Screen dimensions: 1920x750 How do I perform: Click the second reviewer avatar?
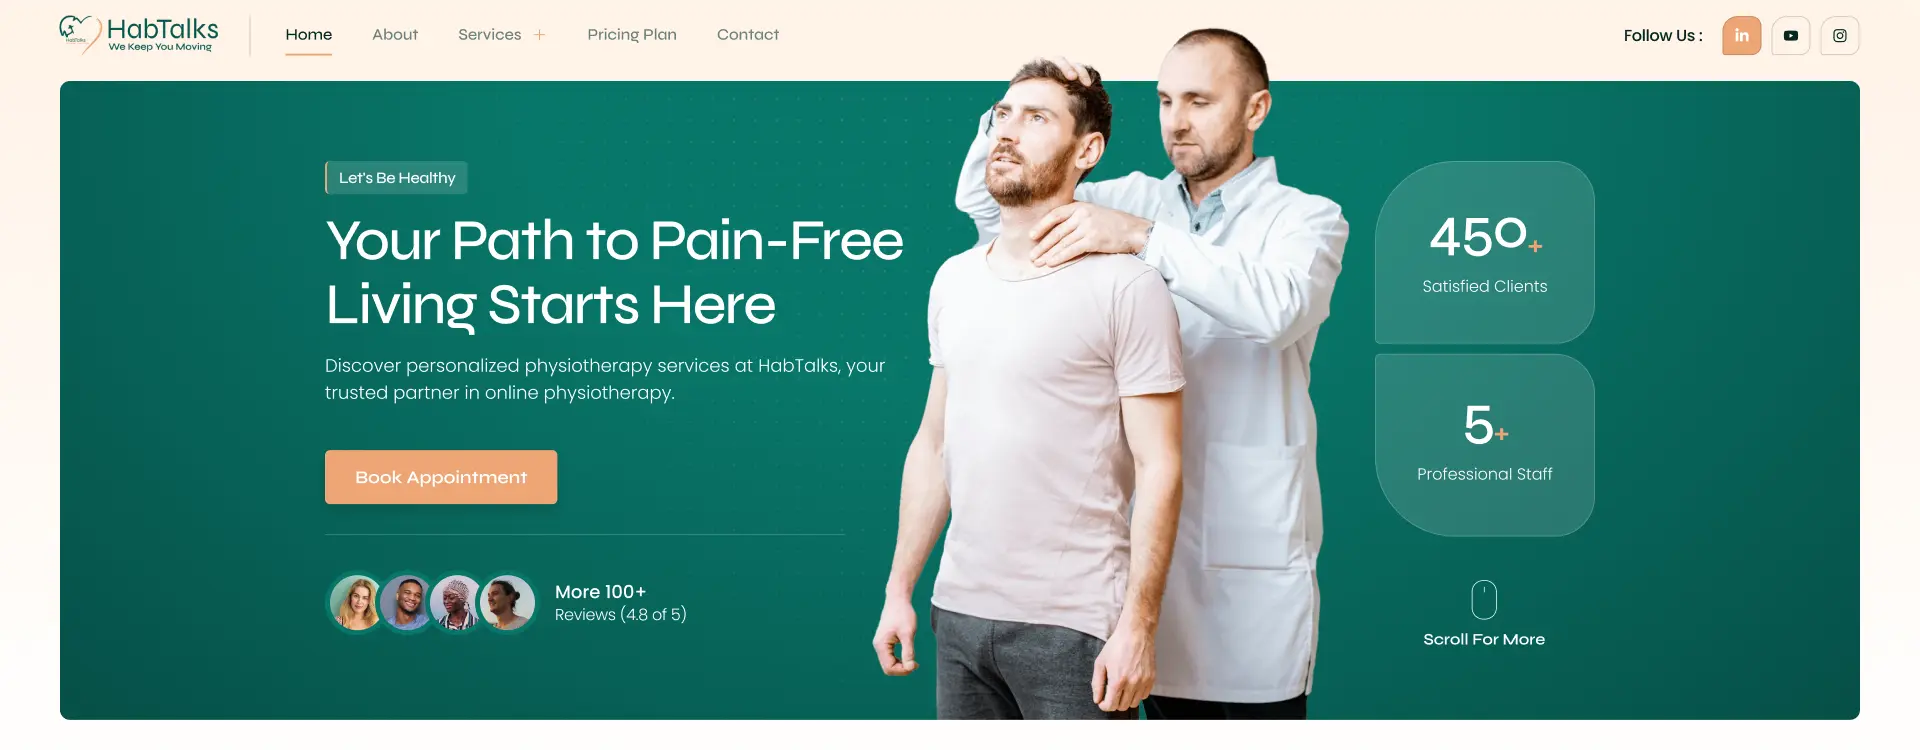[406, 603]
